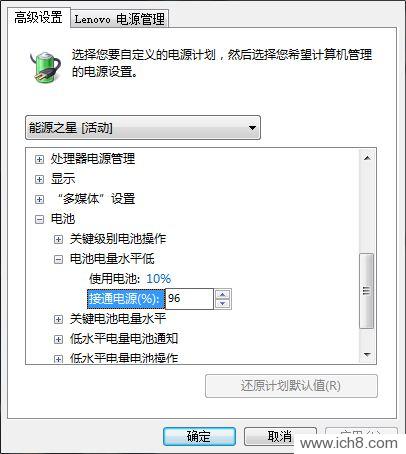This screenshot has width=406, height=454.
Task: Switch to Lenovo 电源管理 tab
Action: 120,19
